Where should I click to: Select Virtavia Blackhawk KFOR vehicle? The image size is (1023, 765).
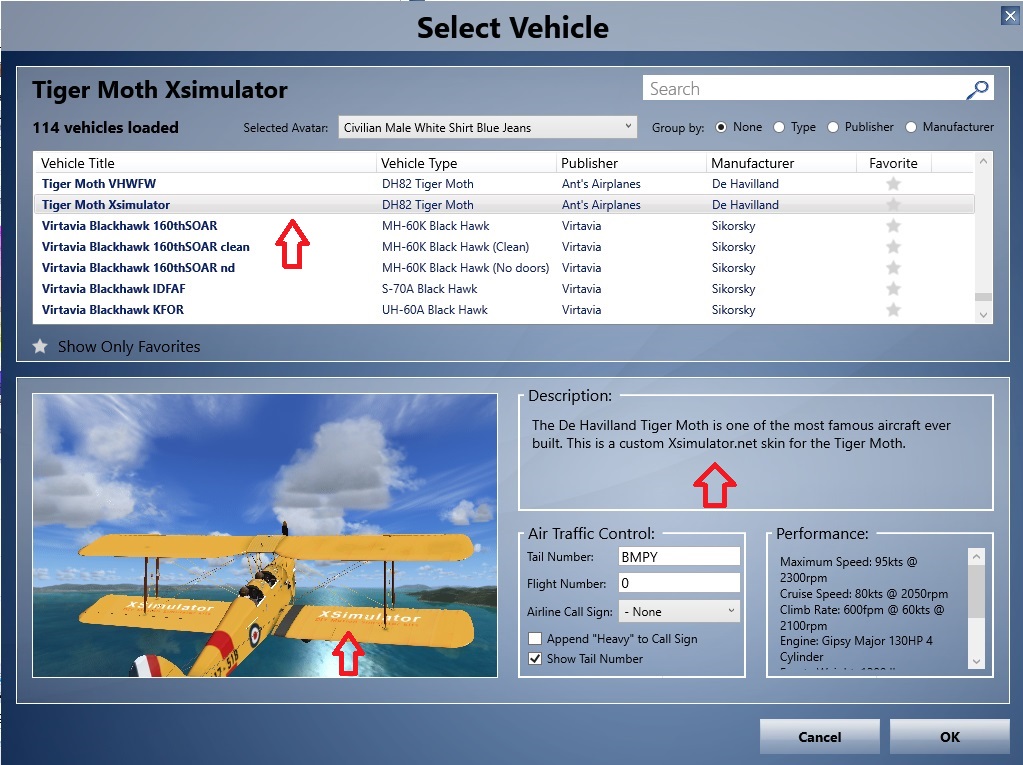113,309
